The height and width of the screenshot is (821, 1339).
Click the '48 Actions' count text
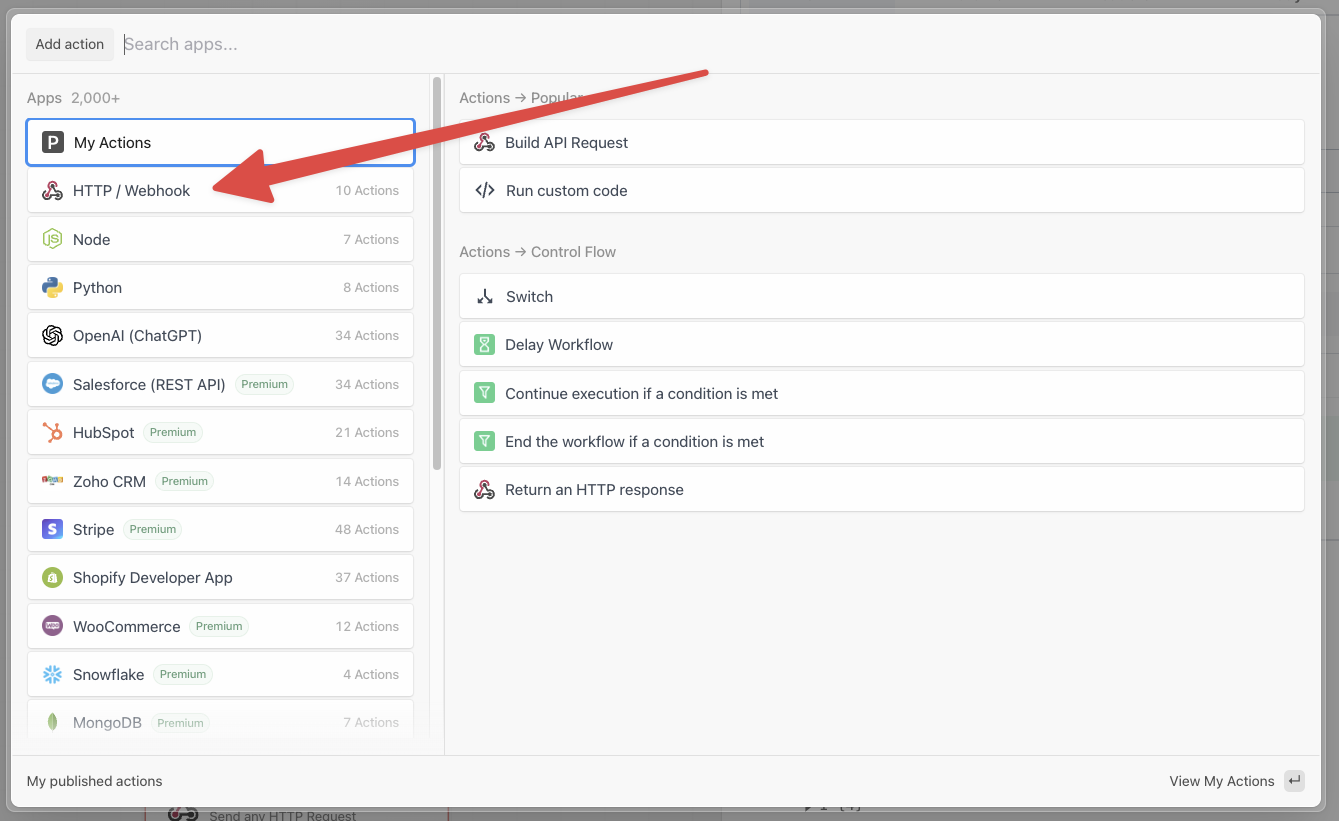367,529
